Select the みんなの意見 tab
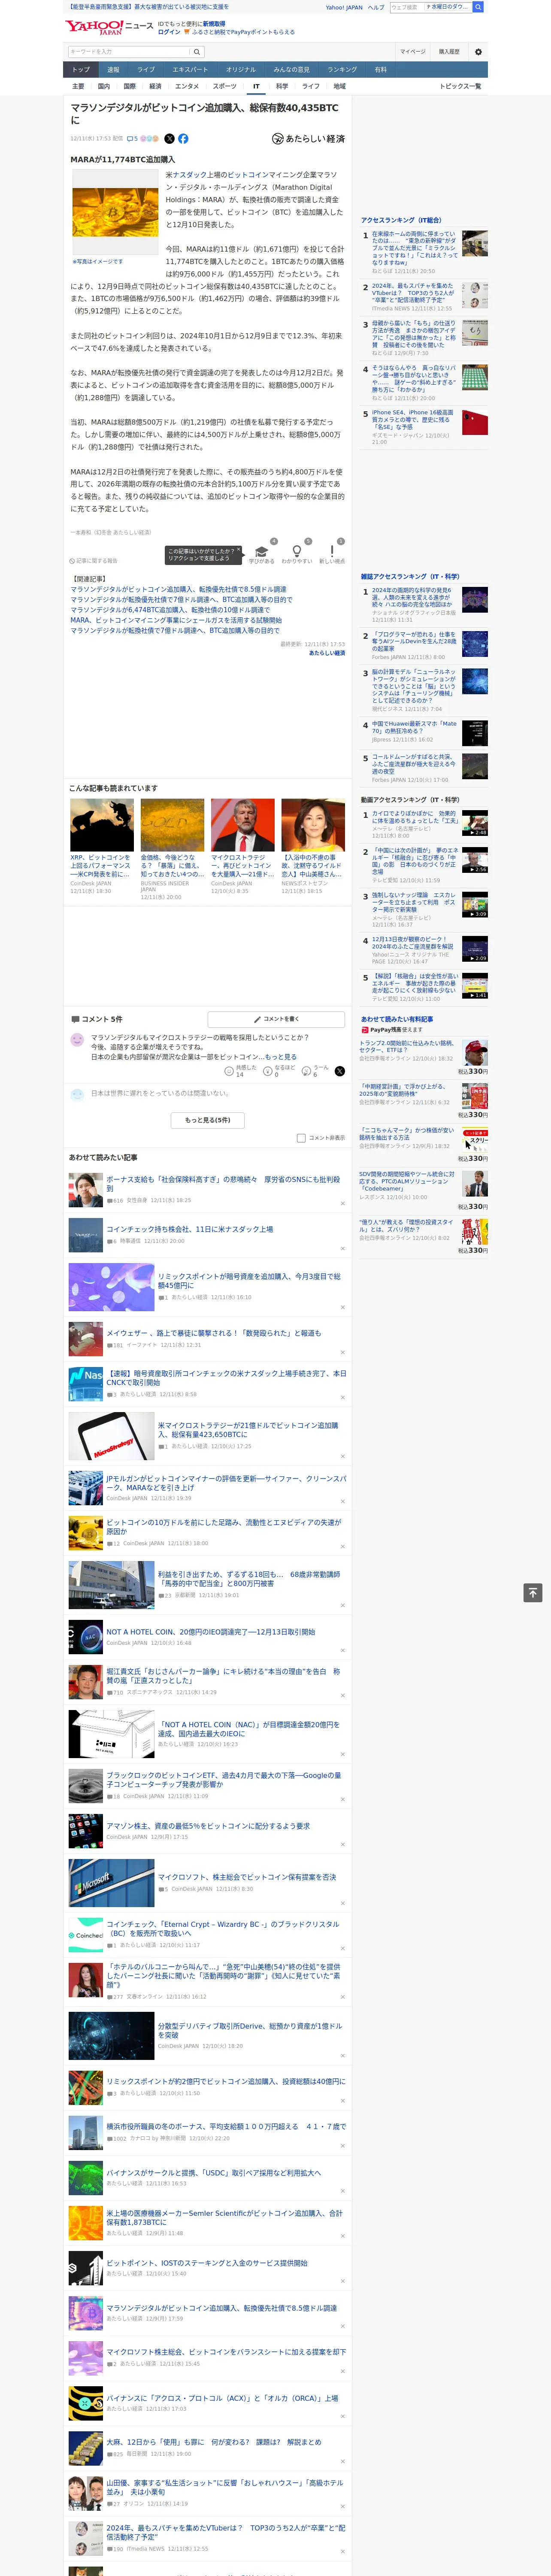This screenshot has height=2576, width=551. coord(291,70)
